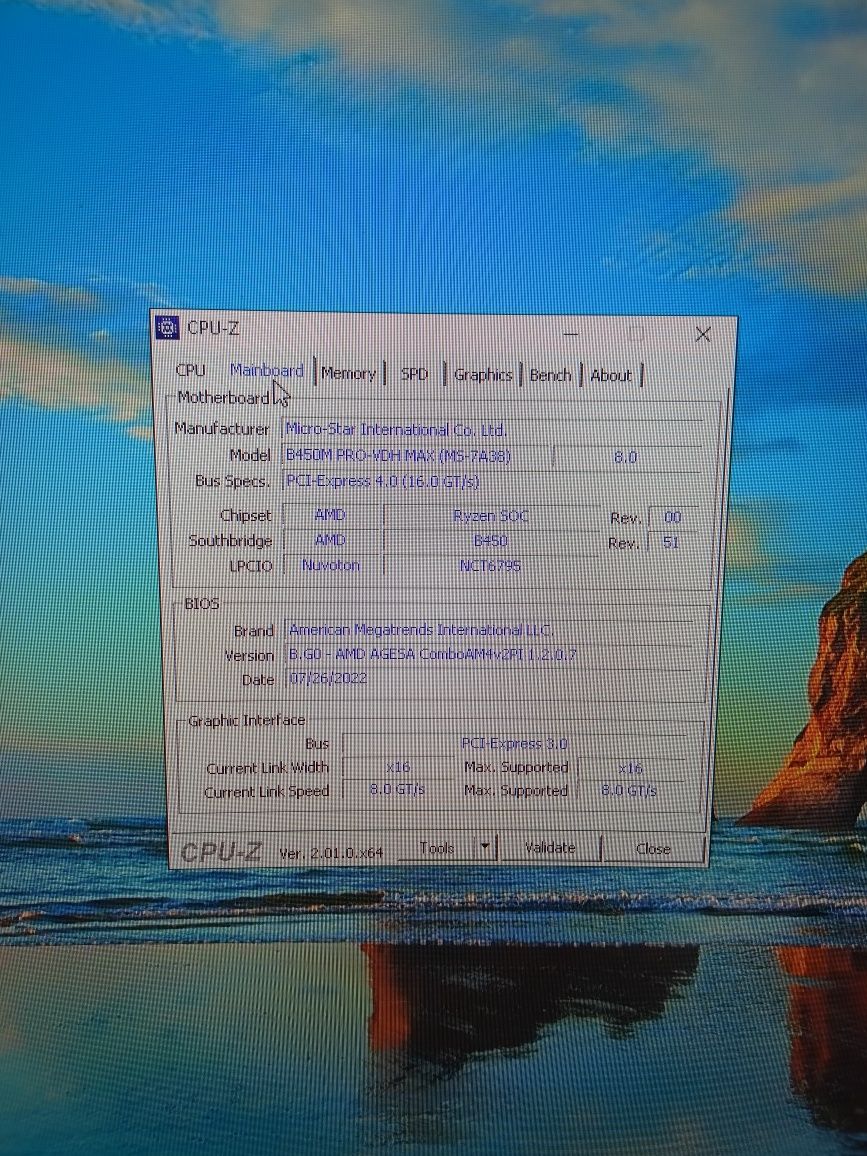Click the Tools button

(436, 849)
